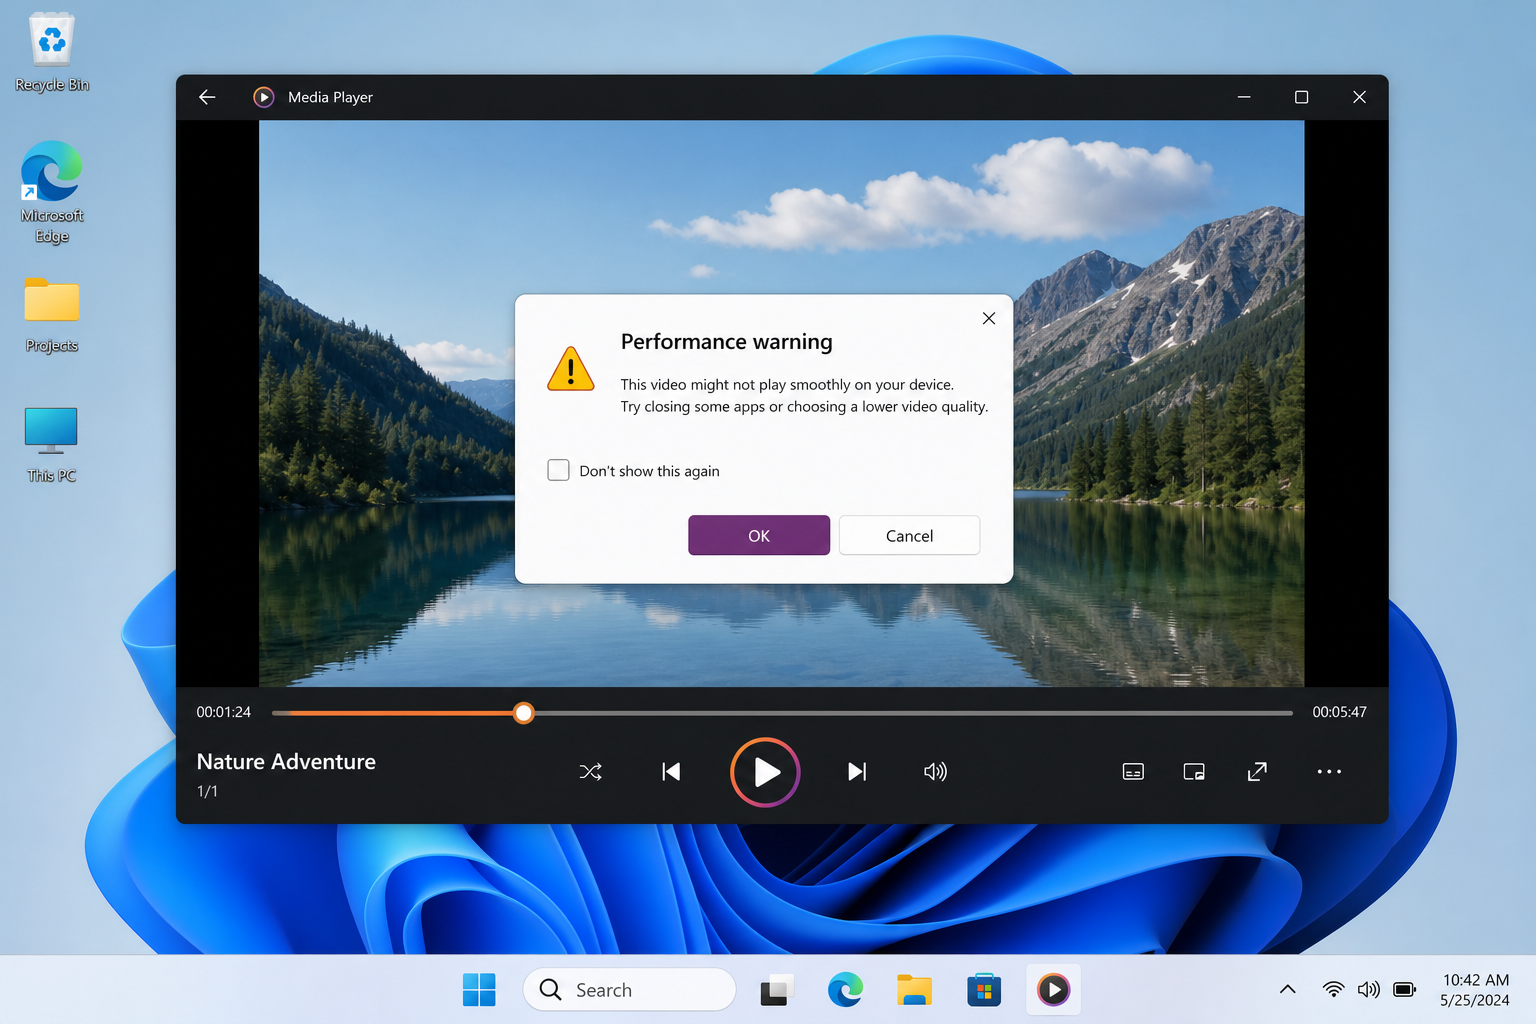Image resolution: width=1536 pixels, height=1024 pixels.
Task: Open subtitles and captions options
Action: [x=1133, y=772]
